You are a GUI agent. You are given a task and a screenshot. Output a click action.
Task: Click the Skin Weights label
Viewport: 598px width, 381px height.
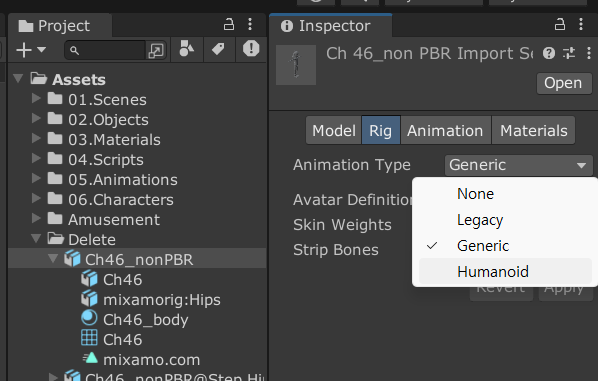[x=342, y=225]
